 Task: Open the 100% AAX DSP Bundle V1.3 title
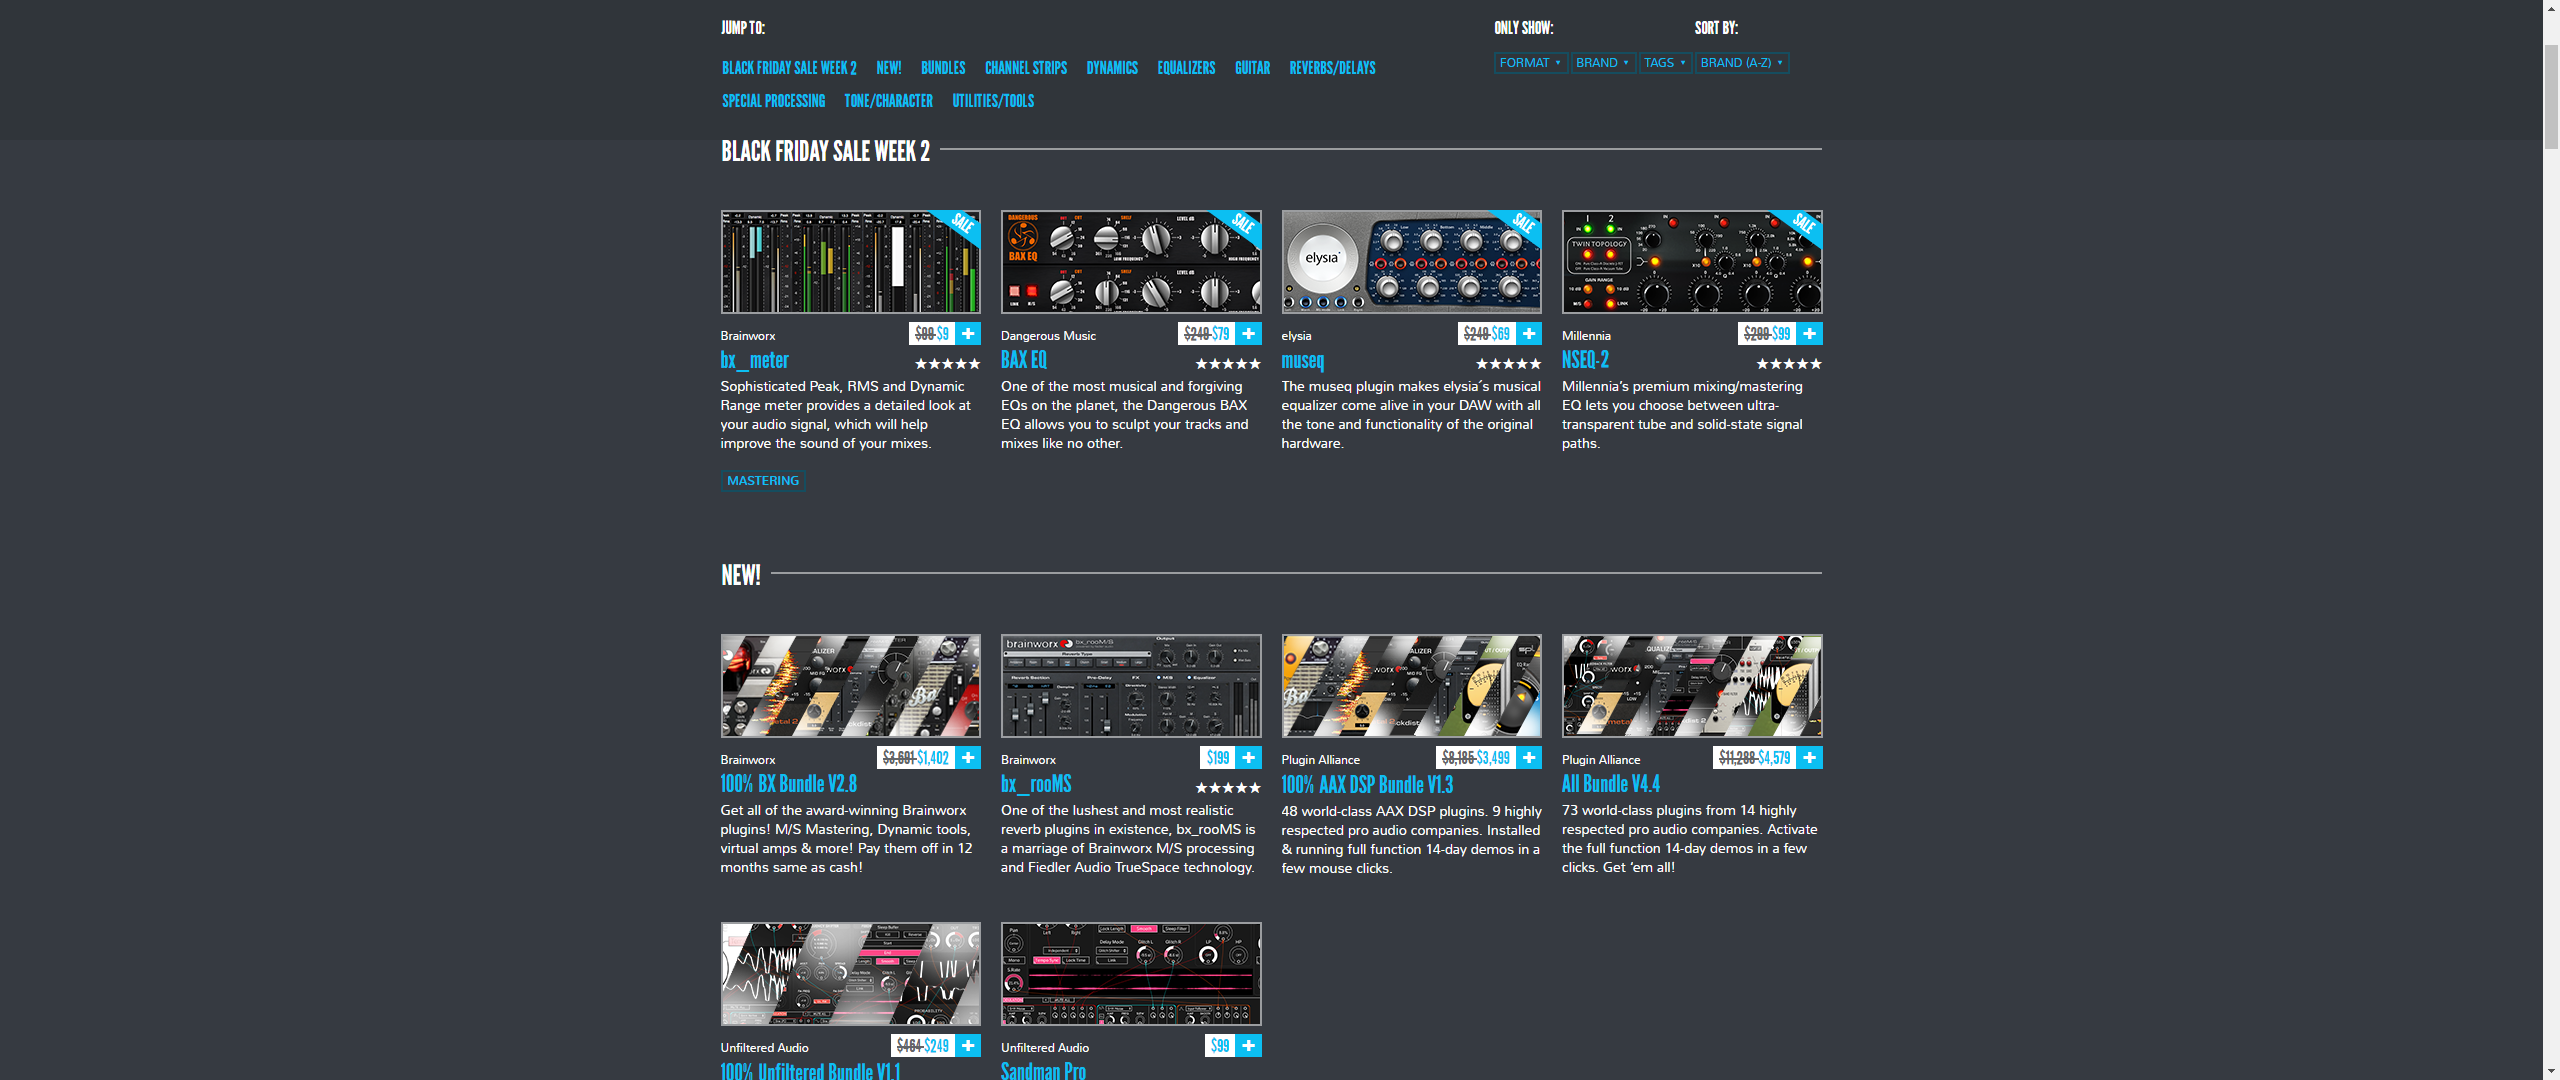pyautogui.click(x=1367, y=784)
